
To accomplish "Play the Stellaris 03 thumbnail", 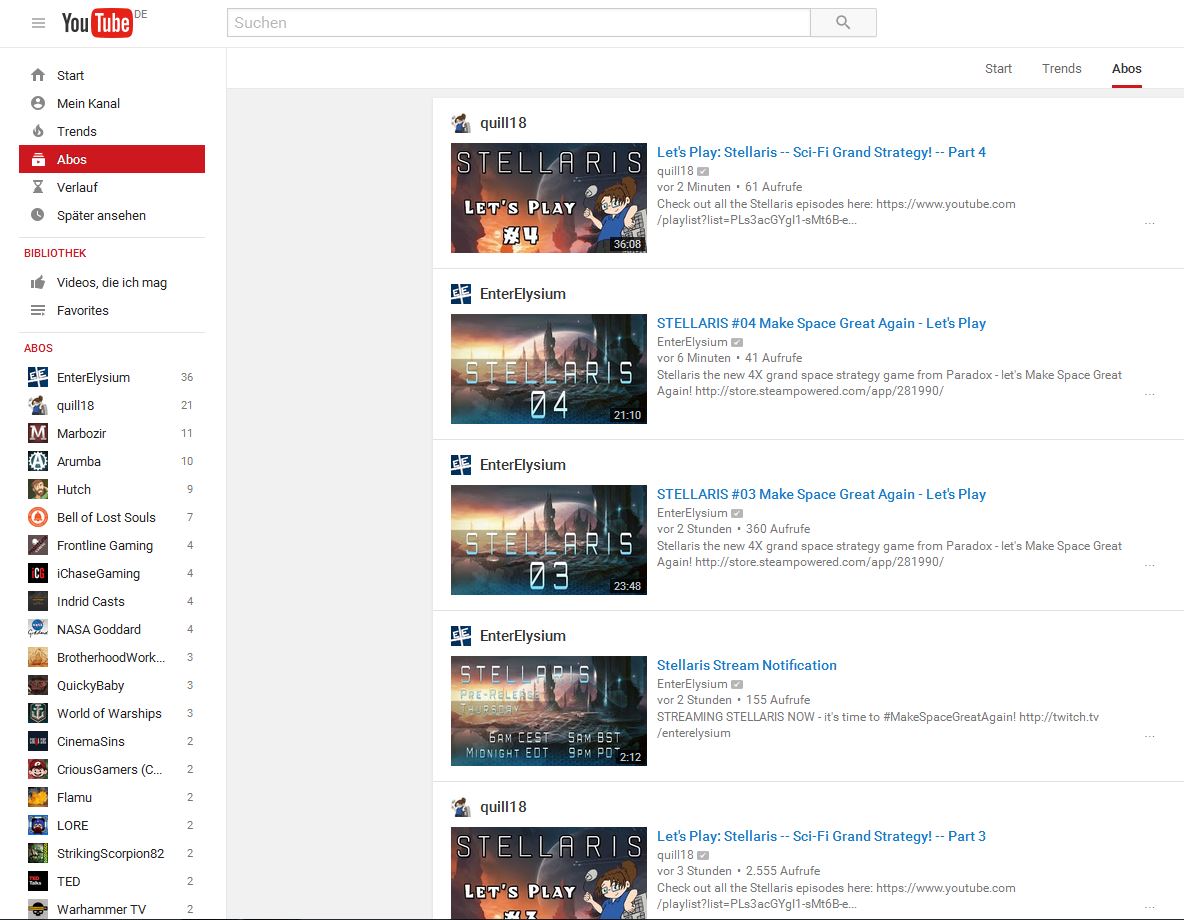I will 549,540.
